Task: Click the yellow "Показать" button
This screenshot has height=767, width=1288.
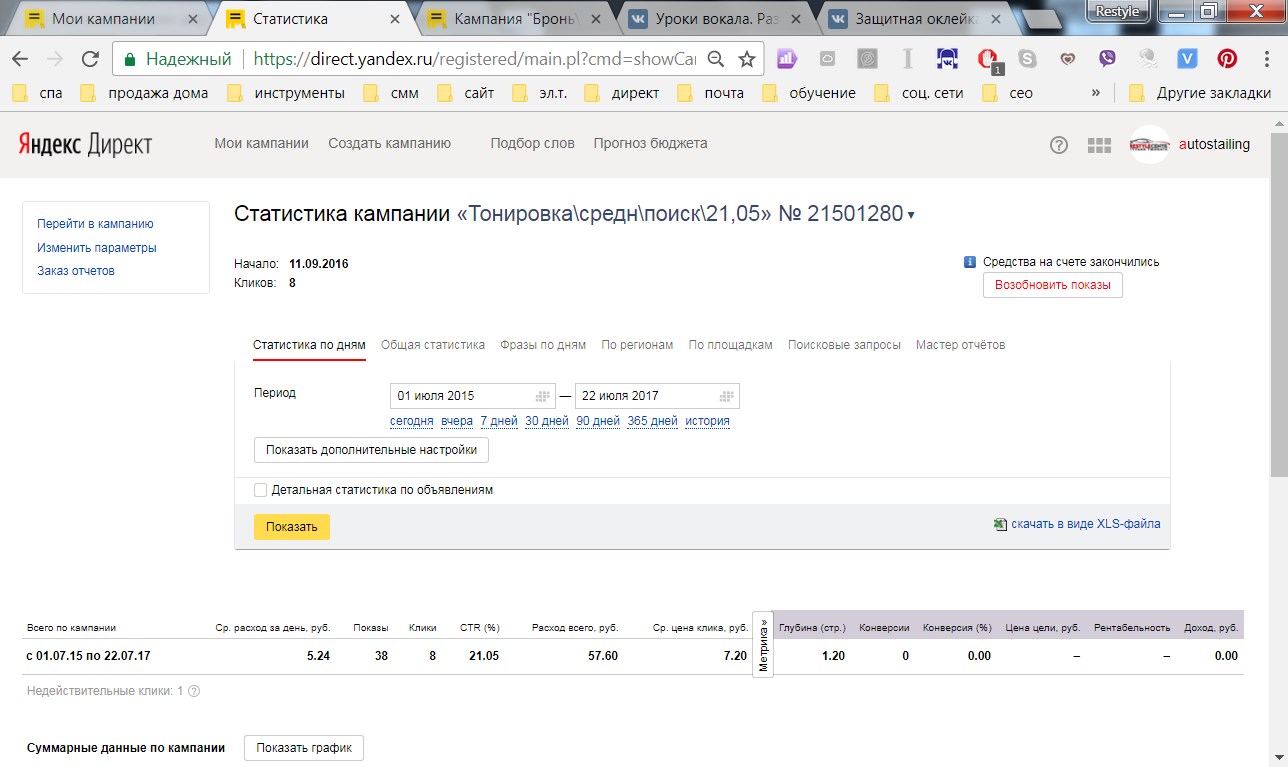Action: 292,527
